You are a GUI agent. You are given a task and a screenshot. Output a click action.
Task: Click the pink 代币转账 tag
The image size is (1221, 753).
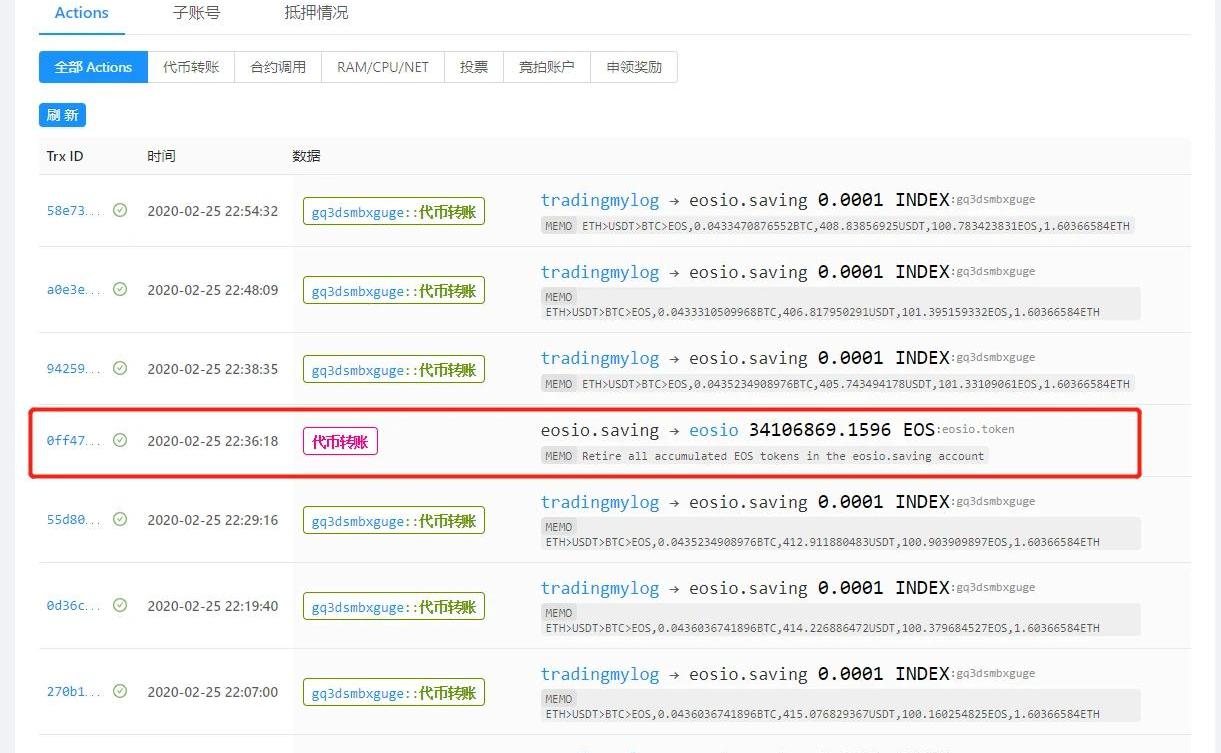[340, 441]
